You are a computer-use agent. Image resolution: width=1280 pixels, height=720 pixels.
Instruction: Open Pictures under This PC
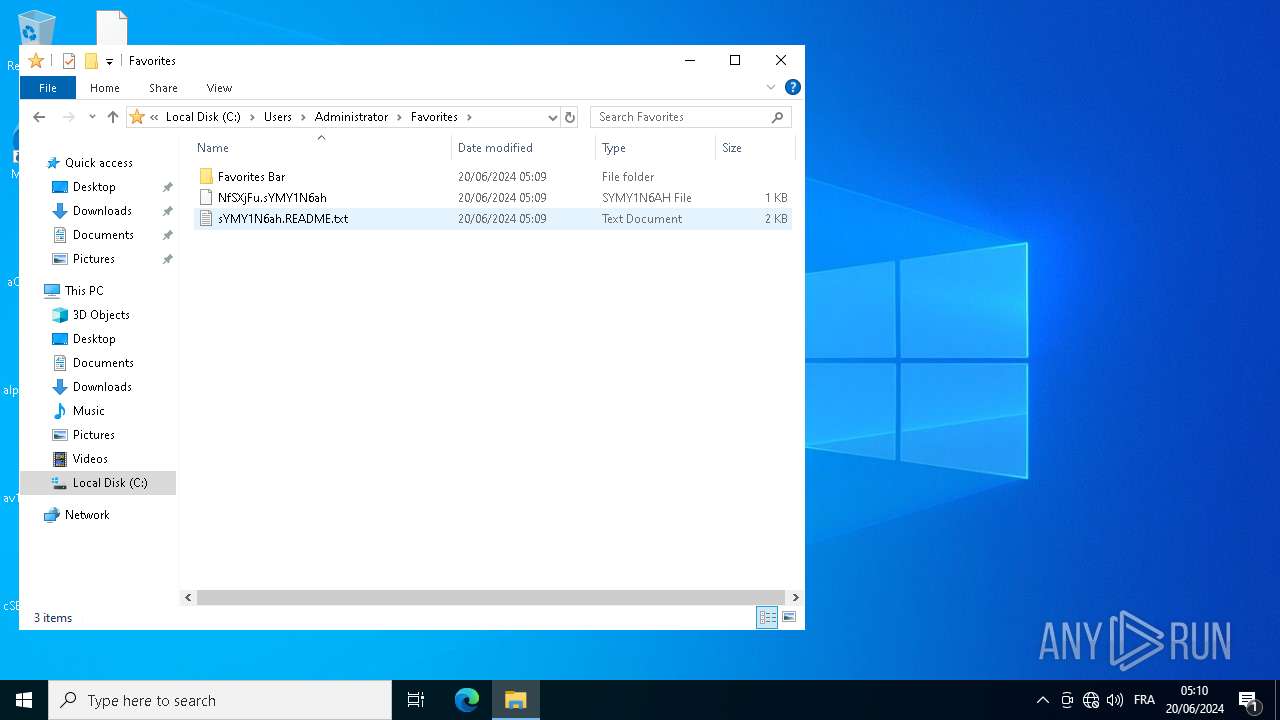coord(94,435)
